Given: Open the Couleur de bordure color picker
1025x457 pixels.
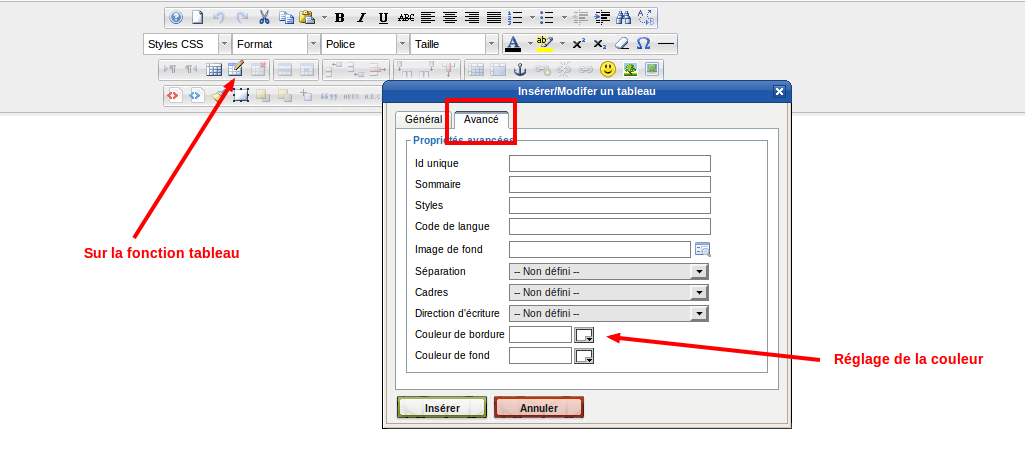Looking at the screenshot, I should [x=584, y=334].
